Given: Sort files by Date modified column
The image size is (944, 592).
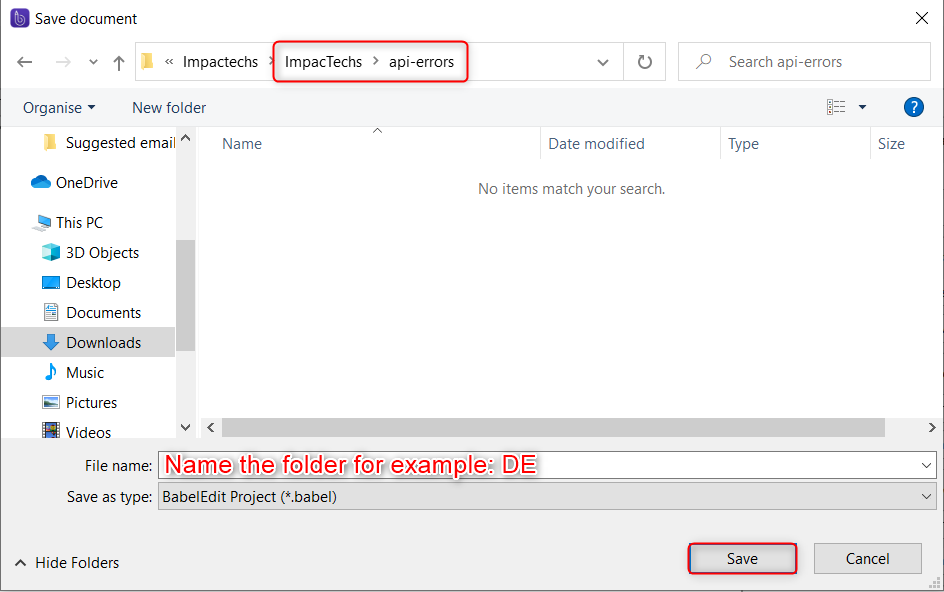Looking at the screenshot, I should coord(595,143).
